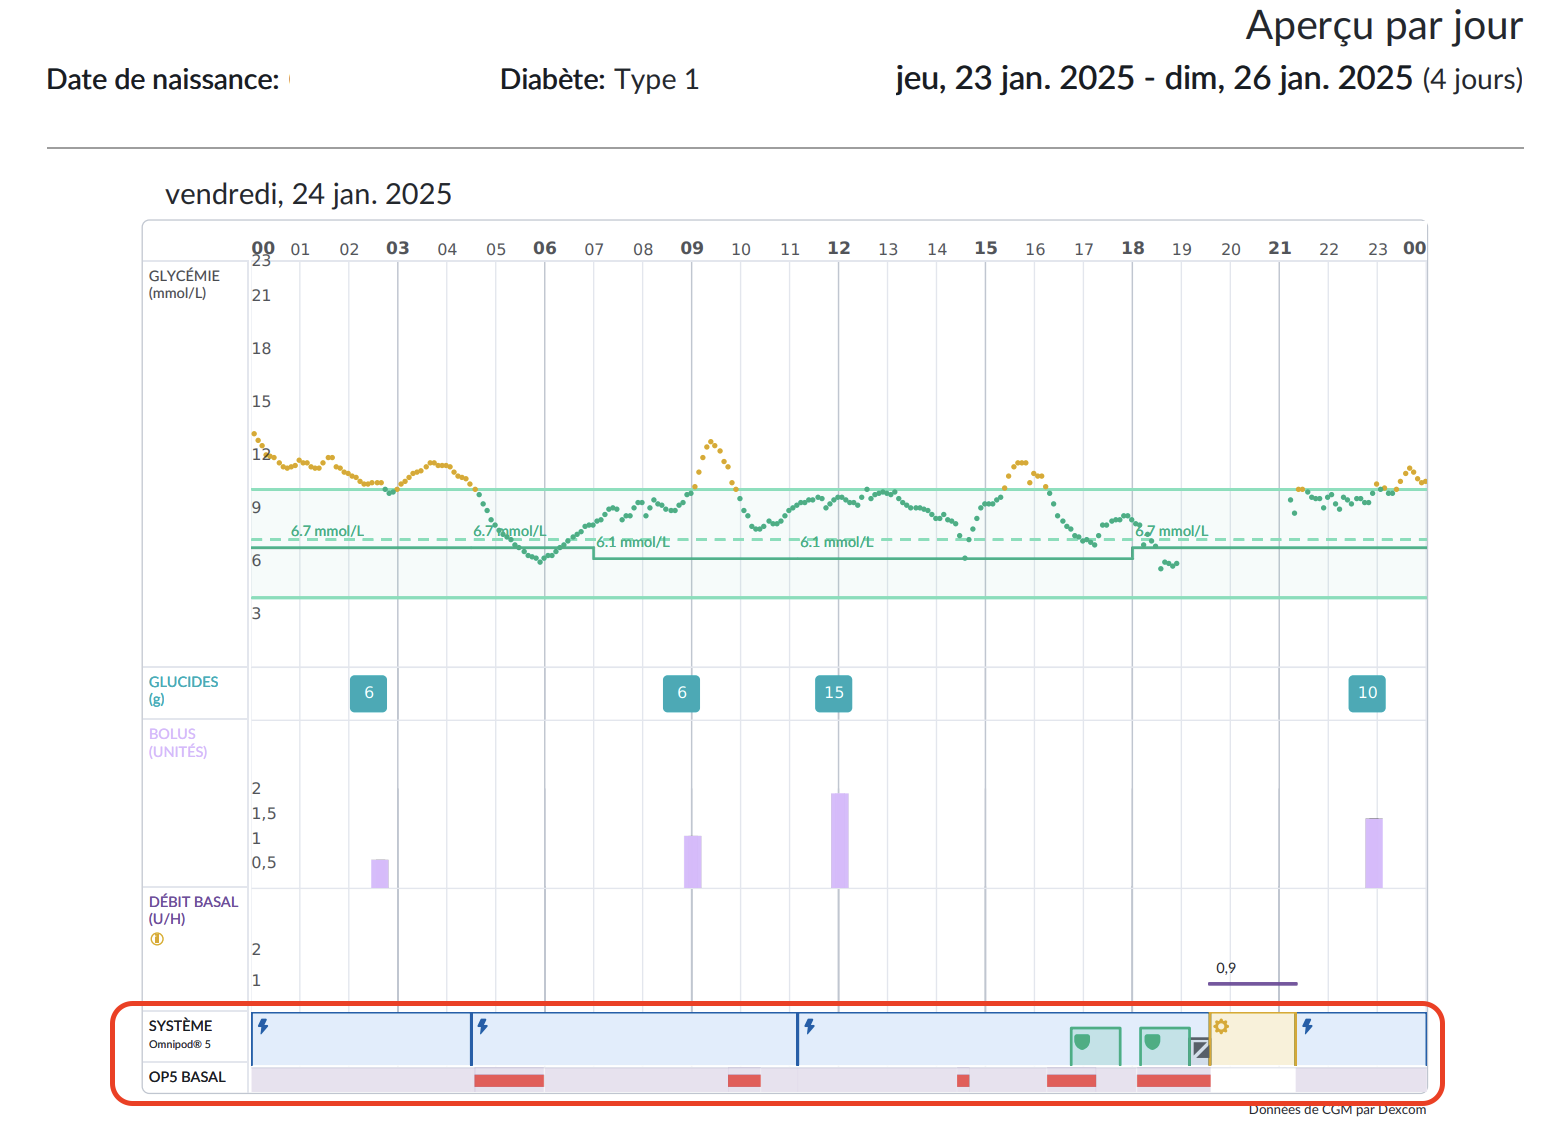Click the small red OP5 basal segment near 14:30
Image resolution: width=1564 pixels, height=1128 pixels.
(x=963, y=1081)
